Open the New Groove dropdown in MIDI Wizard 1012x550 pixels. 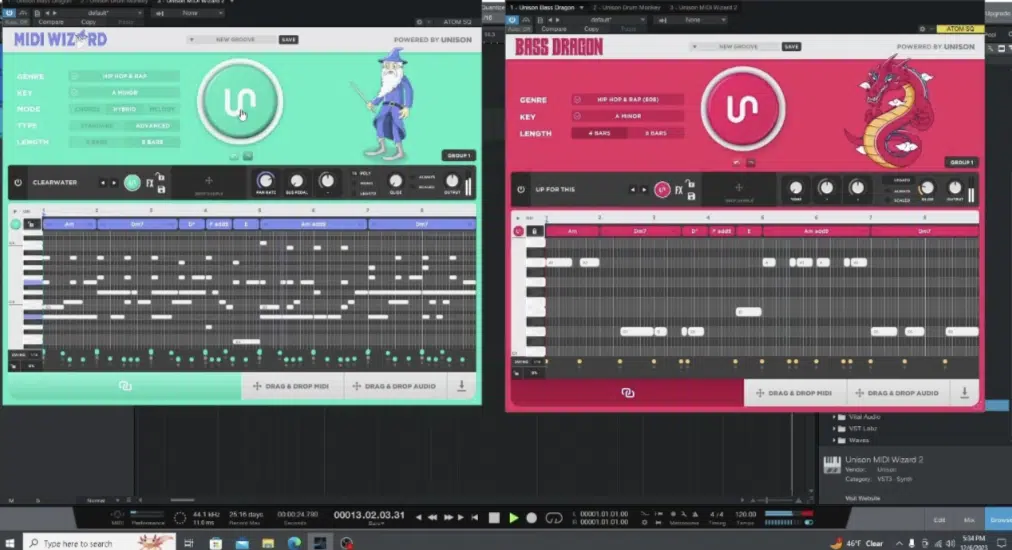coord(231,39)
